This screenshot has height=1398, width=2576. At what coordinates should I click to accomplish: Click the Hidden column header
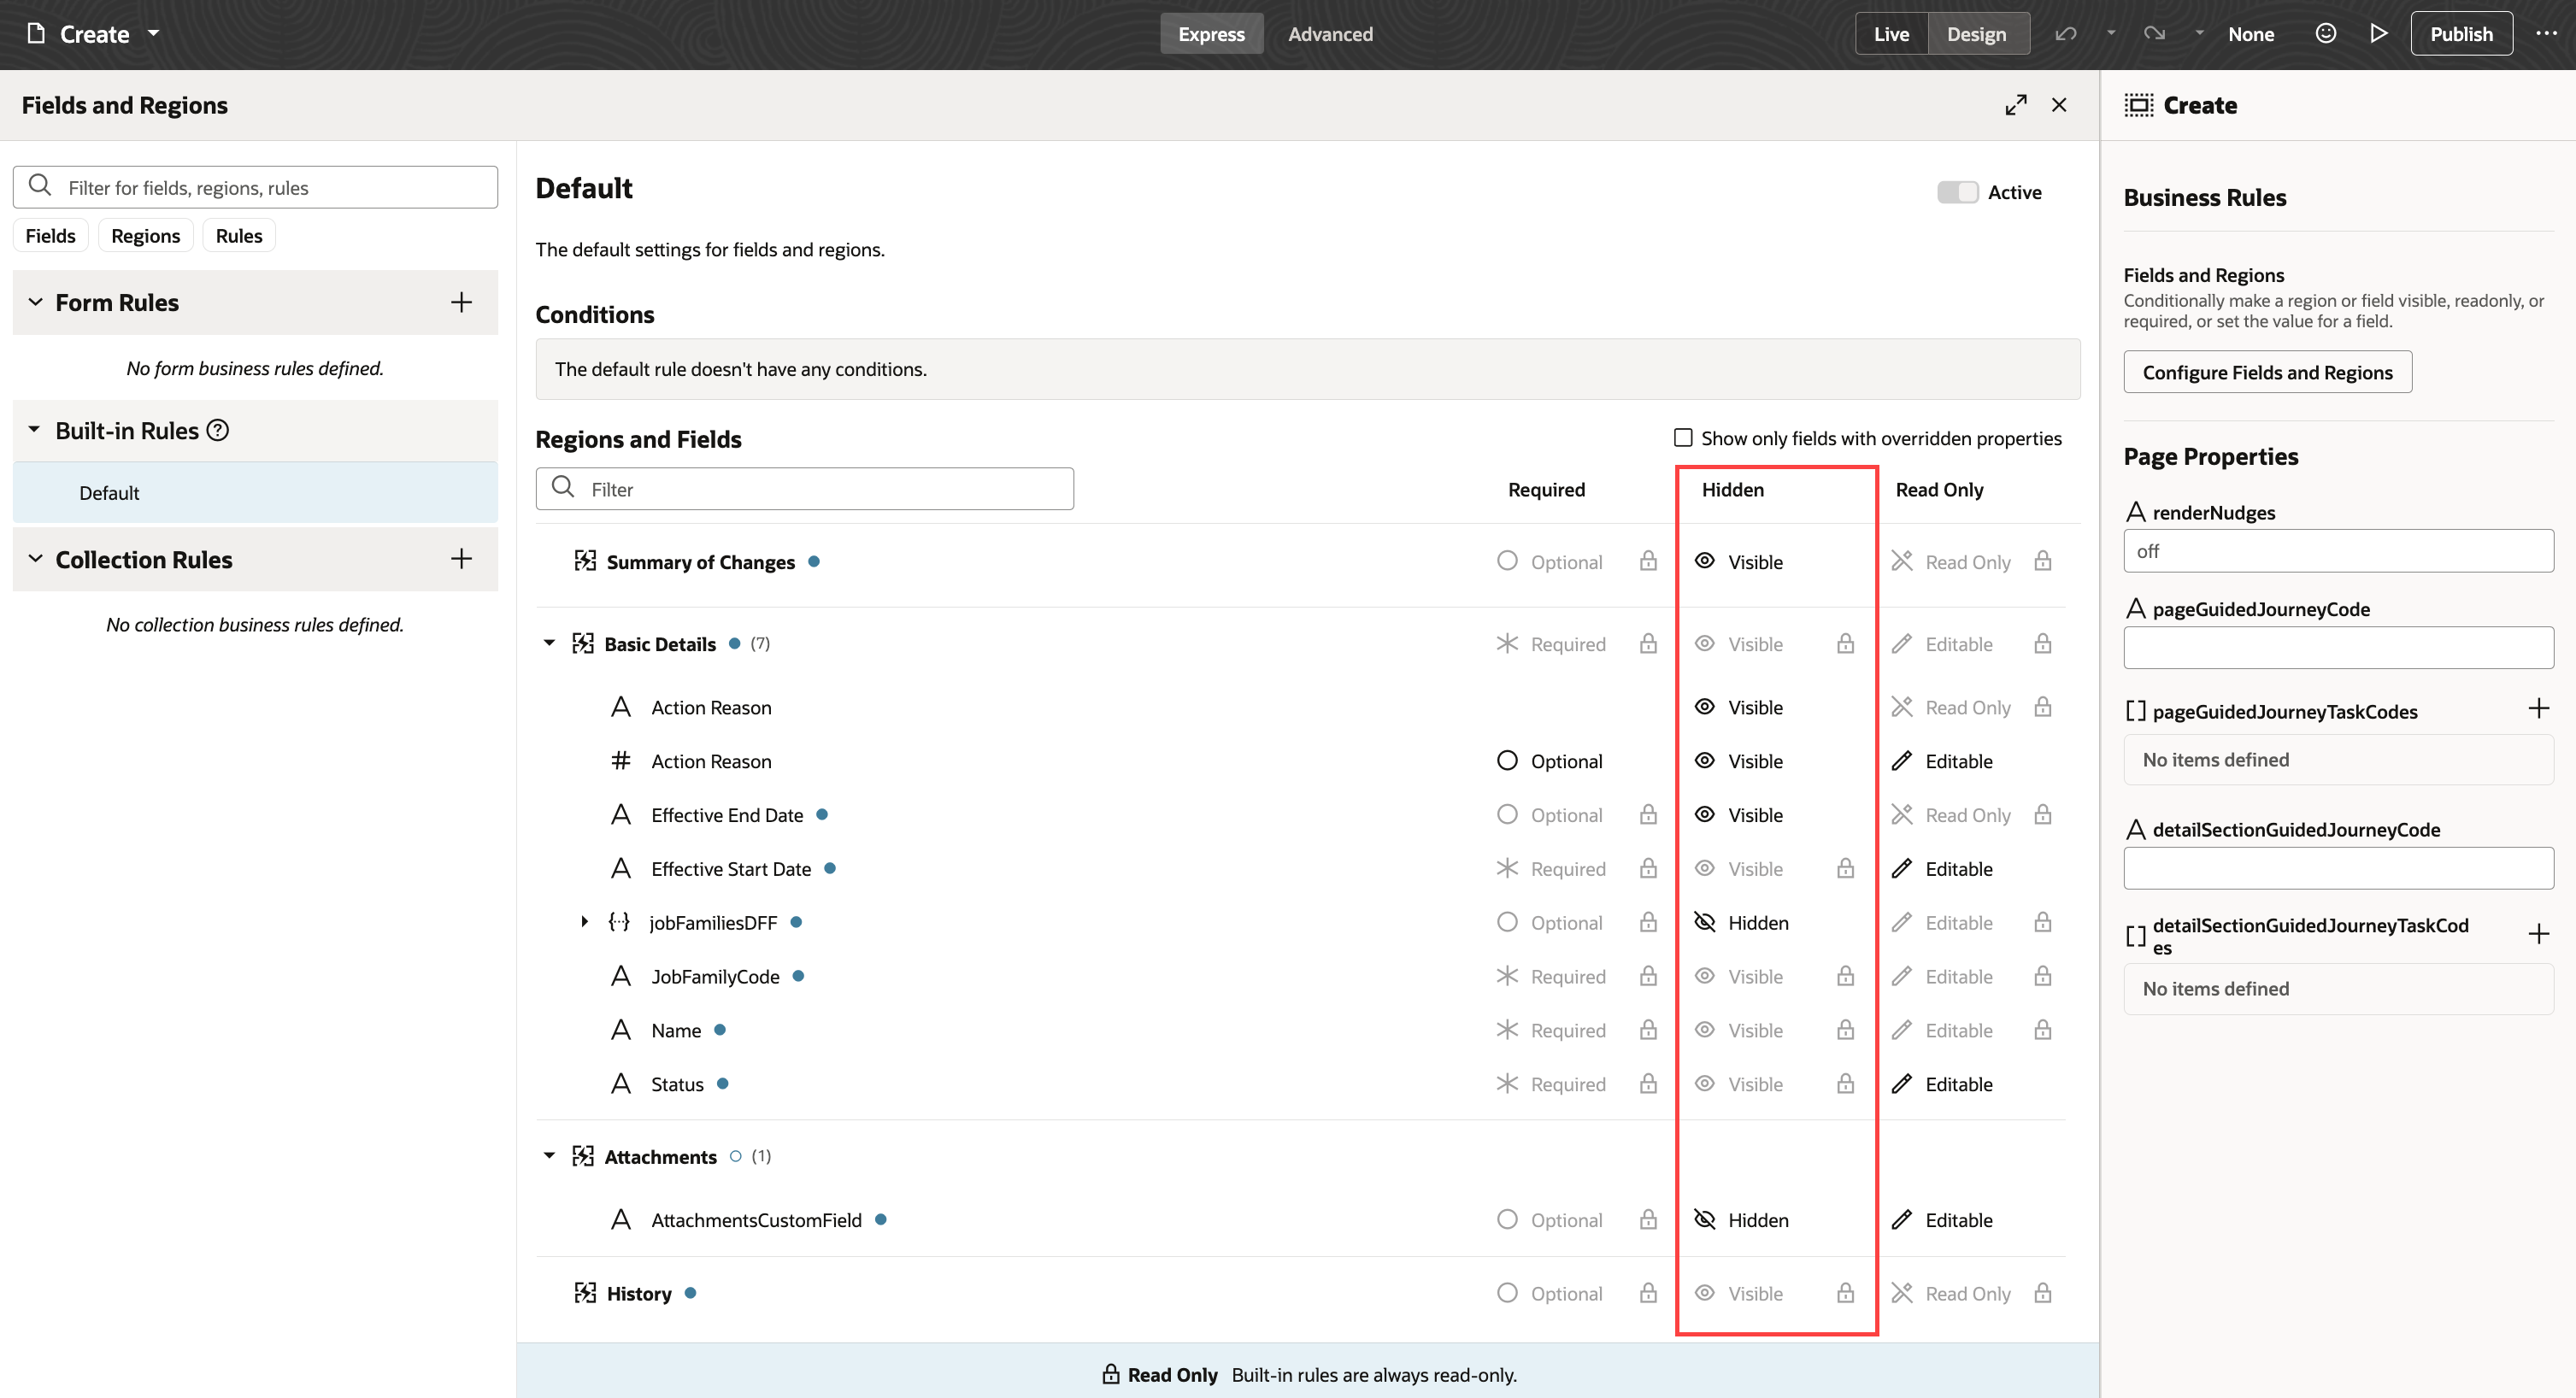(1732, 490)
